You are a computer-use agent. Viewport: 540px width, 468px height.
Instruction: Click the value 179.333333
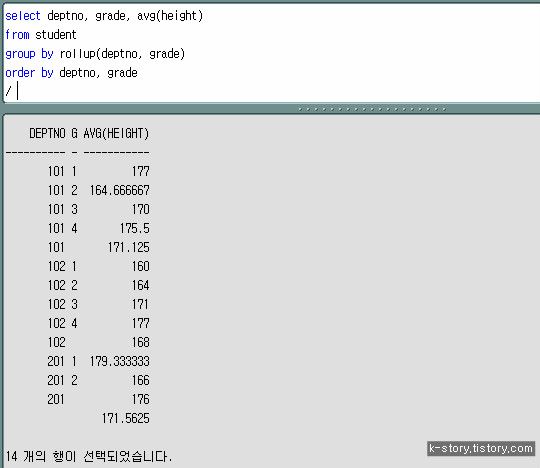point(120,361)
